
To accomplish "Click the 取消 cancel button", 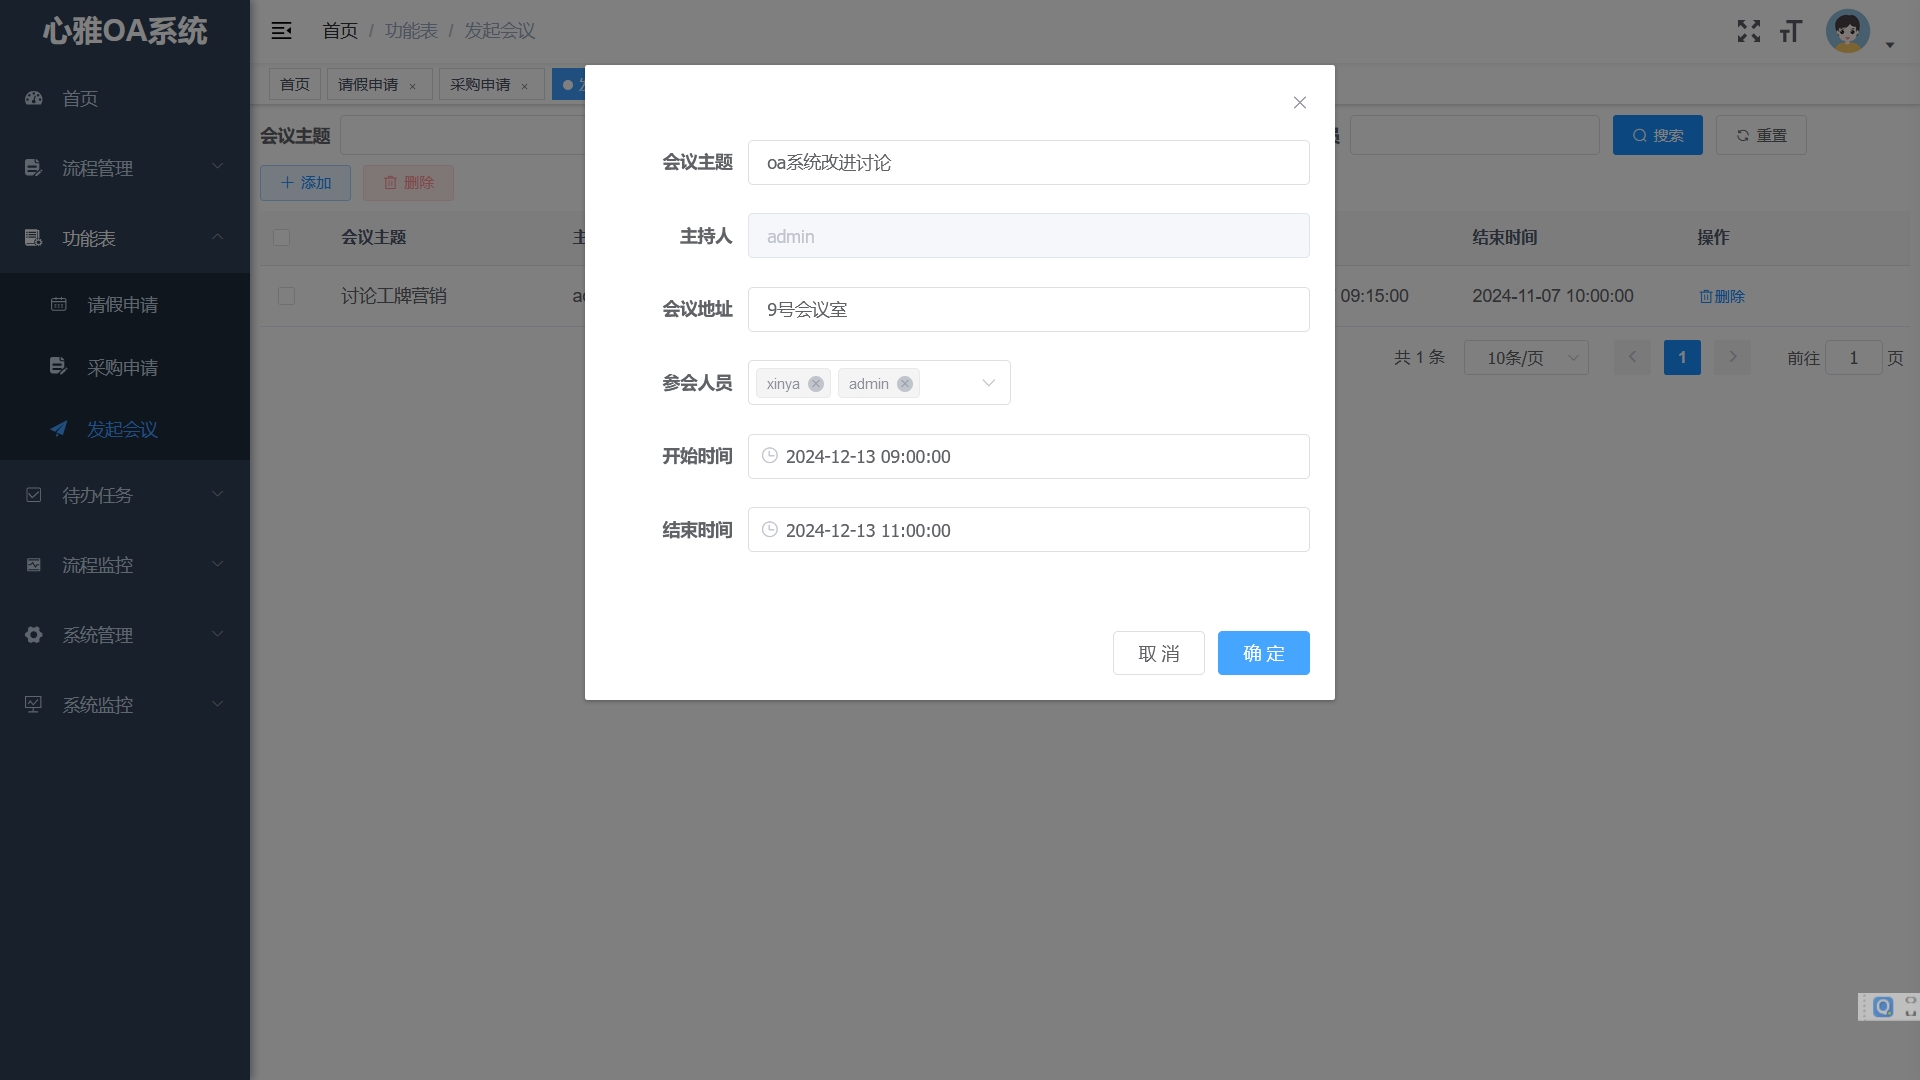I will click(x=1159, y=653).
